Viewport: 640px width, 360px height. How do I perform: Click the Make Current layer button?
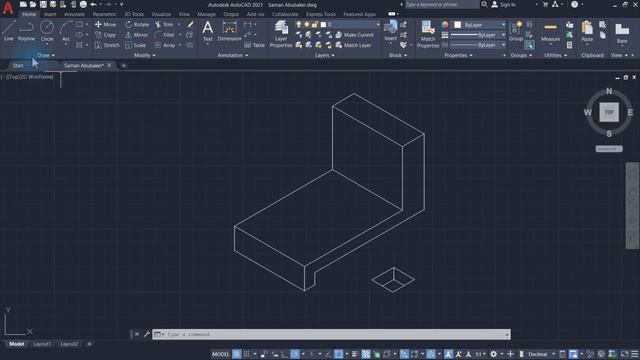coord(355,35)
